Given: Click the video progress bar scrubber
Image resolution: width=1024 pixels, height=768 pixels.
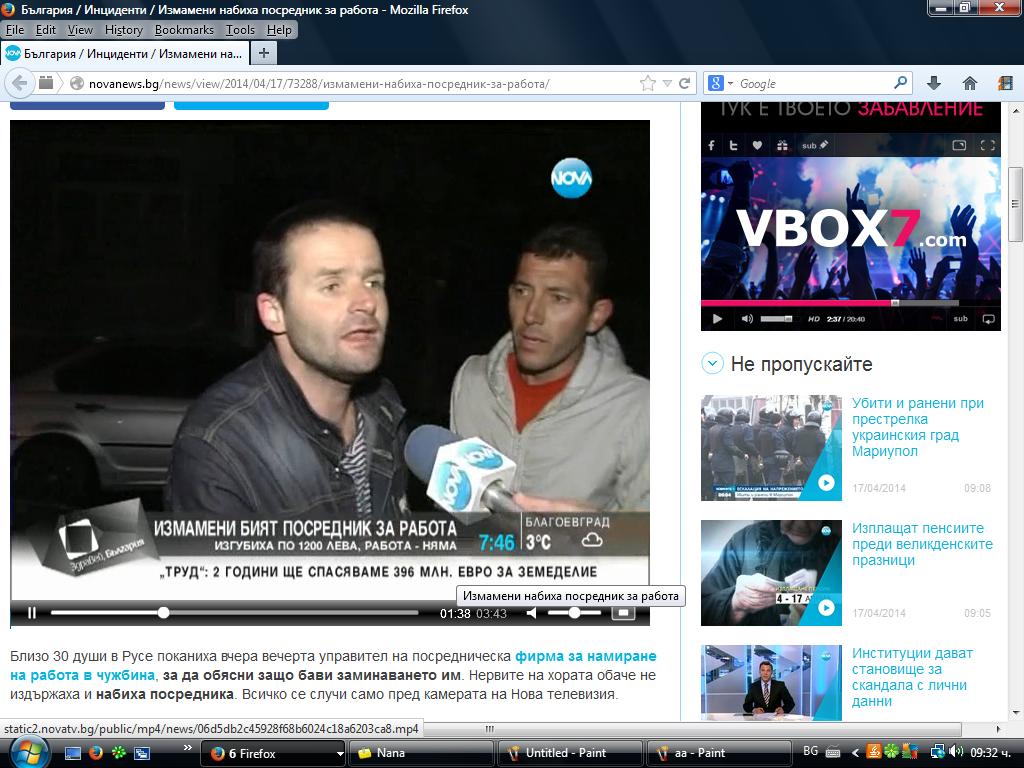Looking at the screenshot, I should pyautogui.click(x=163, y=613).
